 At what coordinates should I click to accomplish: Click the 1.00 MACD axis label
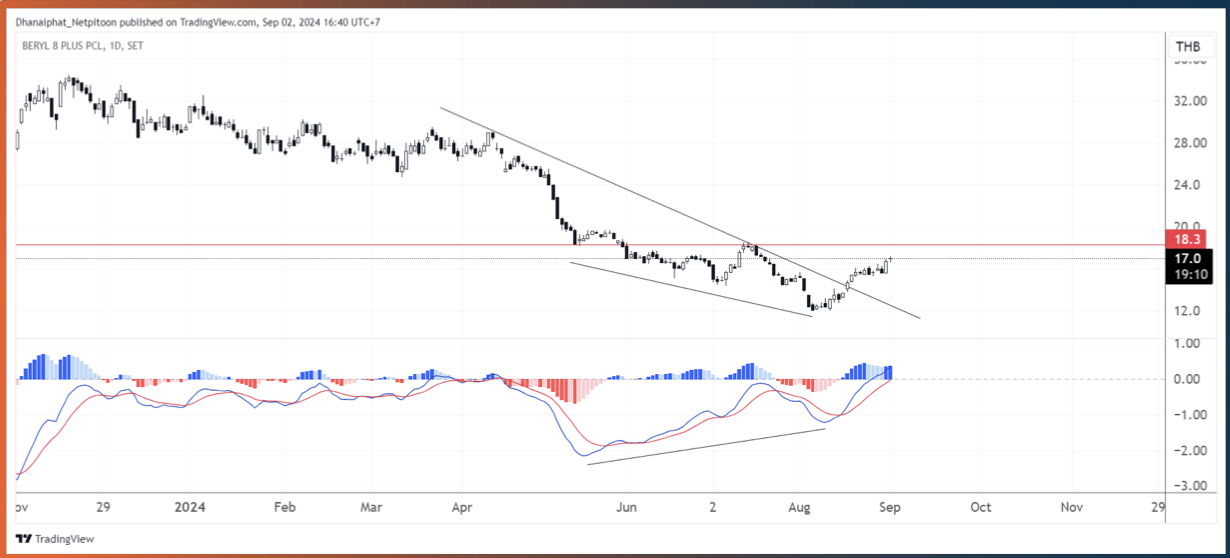tap(1187, 343)
